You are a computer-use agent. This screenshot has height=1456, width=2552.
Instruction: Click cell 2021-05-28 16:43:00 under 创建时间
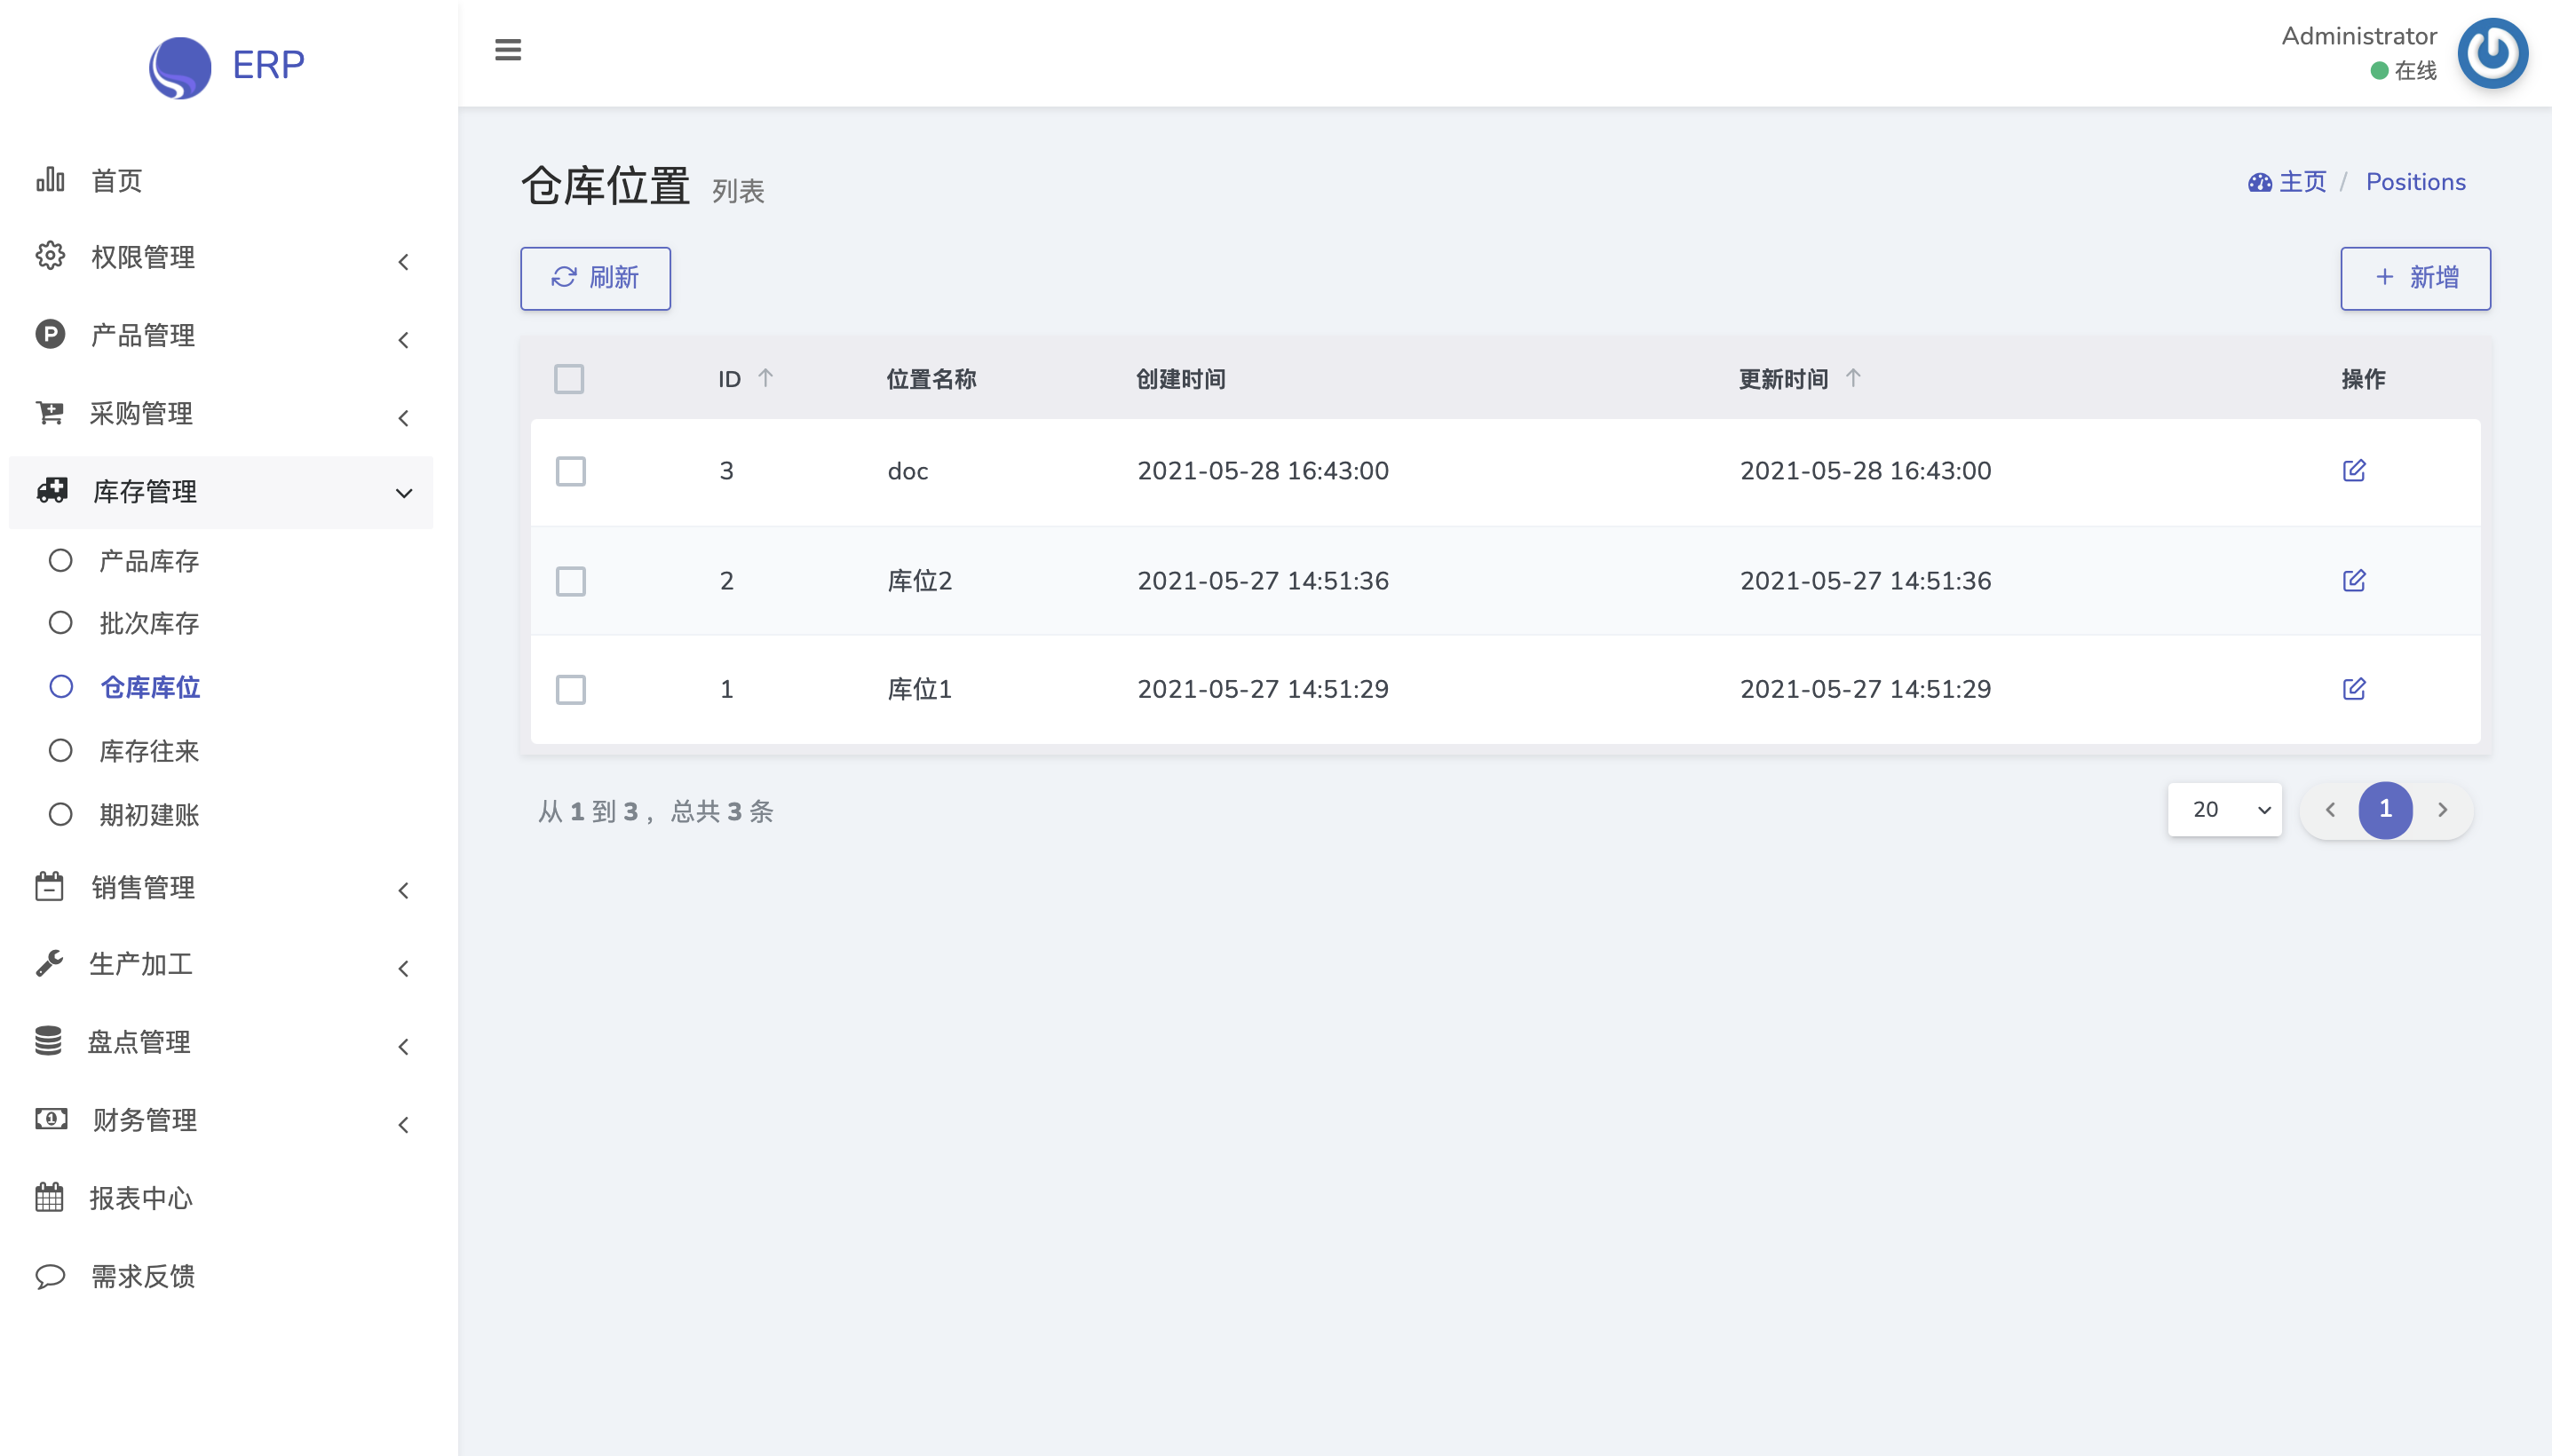(1263, 470)
